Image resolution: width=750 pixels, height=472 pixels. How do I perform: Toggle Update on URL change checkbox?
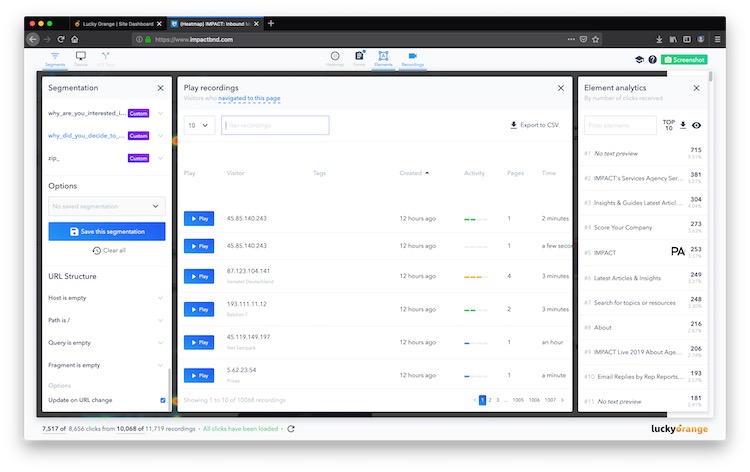tap(163, 400)
